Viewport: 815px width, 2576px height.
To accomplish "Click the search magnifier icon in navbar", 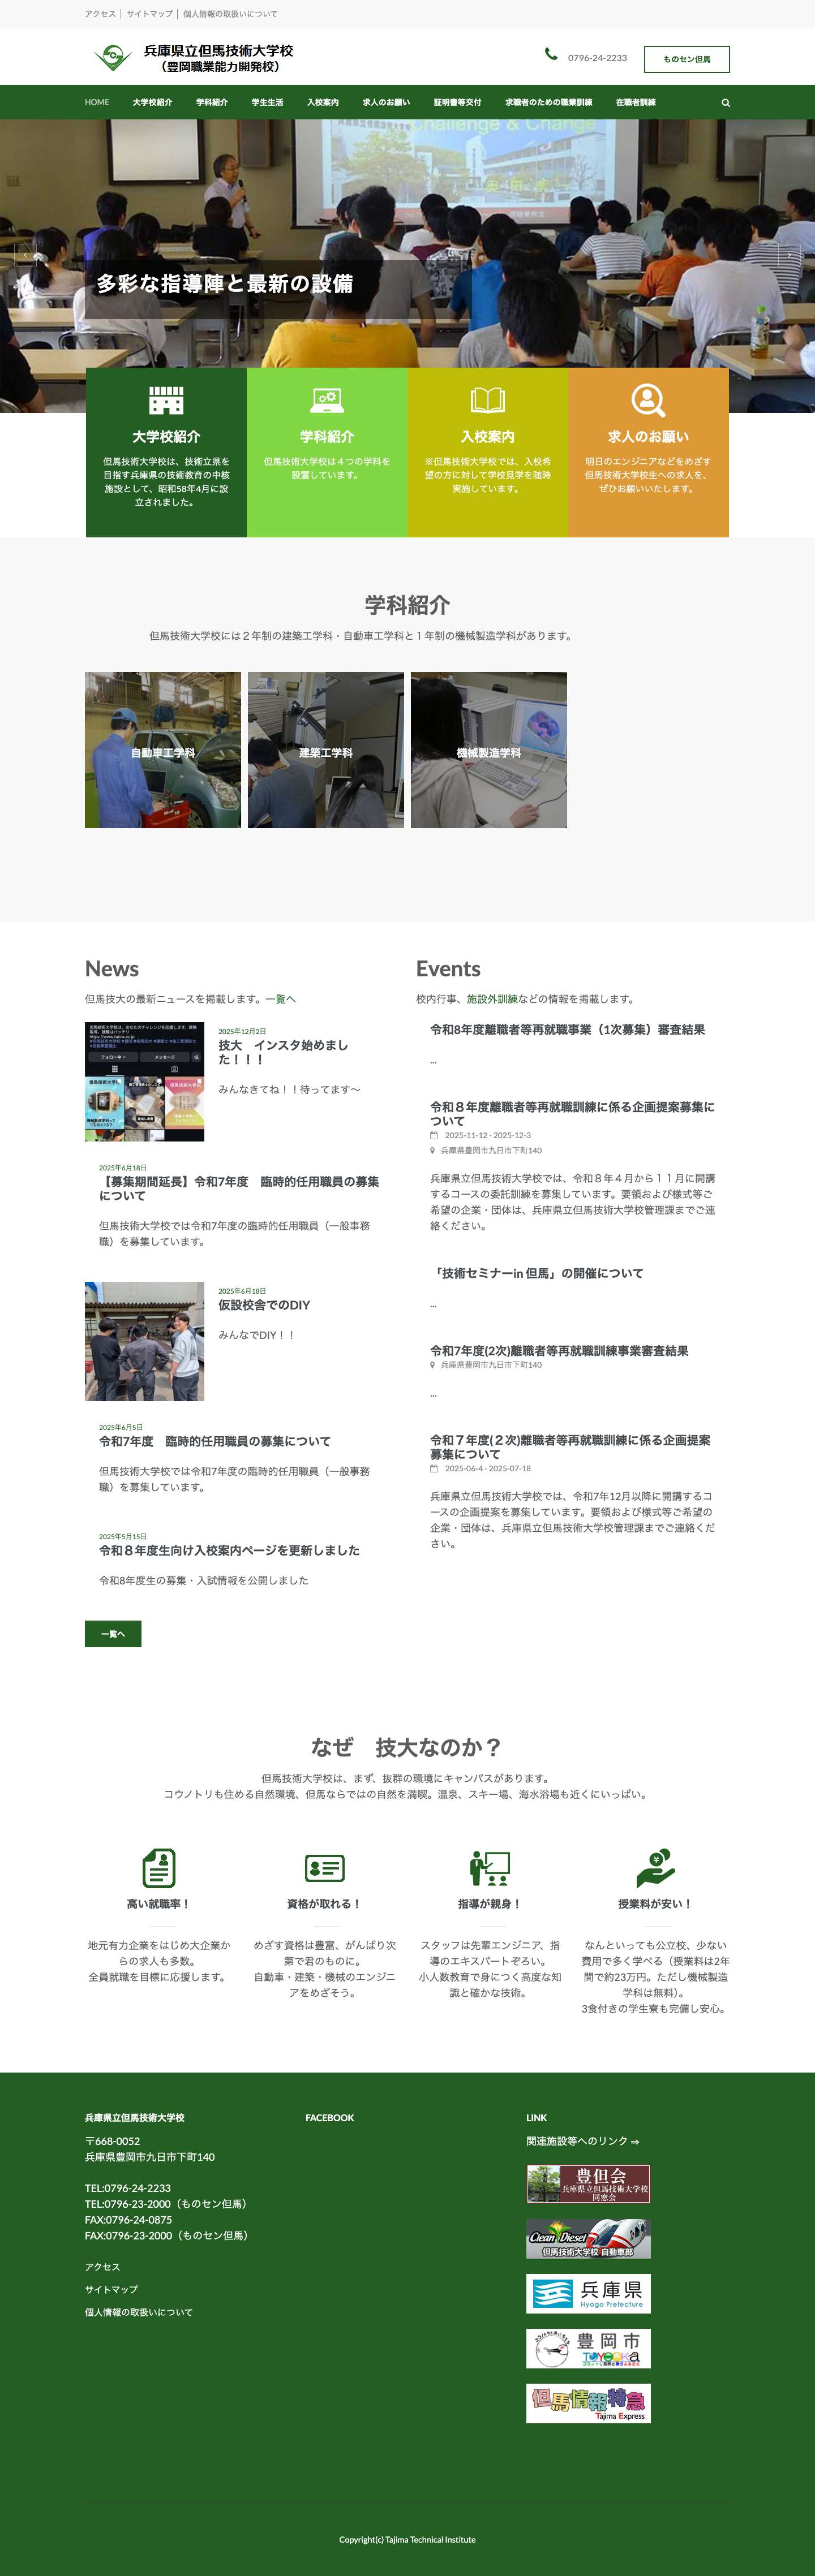I will click(726, 102).
